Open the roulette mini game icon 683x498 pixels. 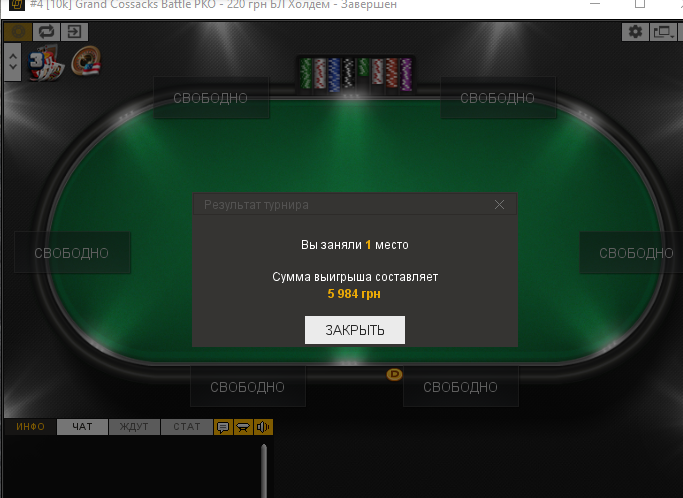[x=86, y=61]
